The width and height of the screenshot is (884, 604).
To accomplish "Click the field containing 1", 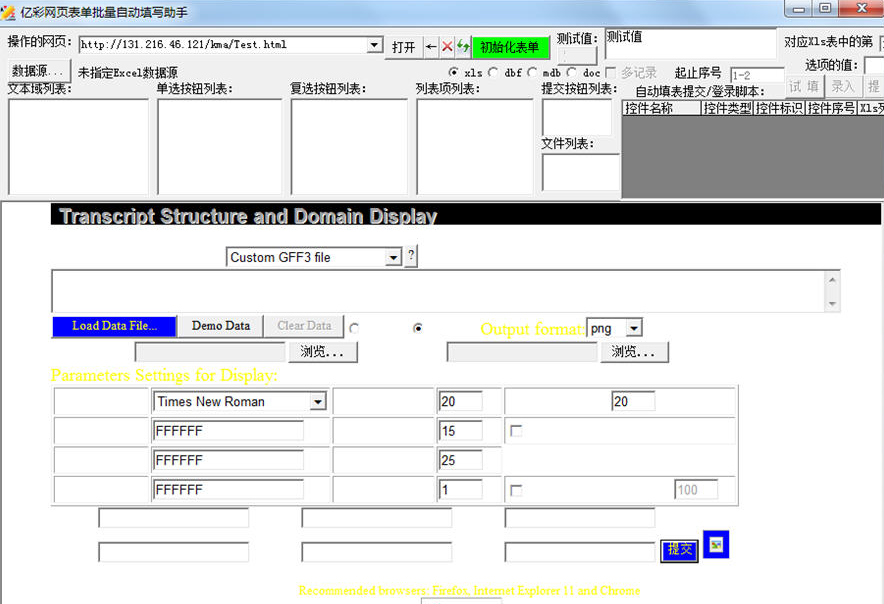I will [x=461, y=490].
